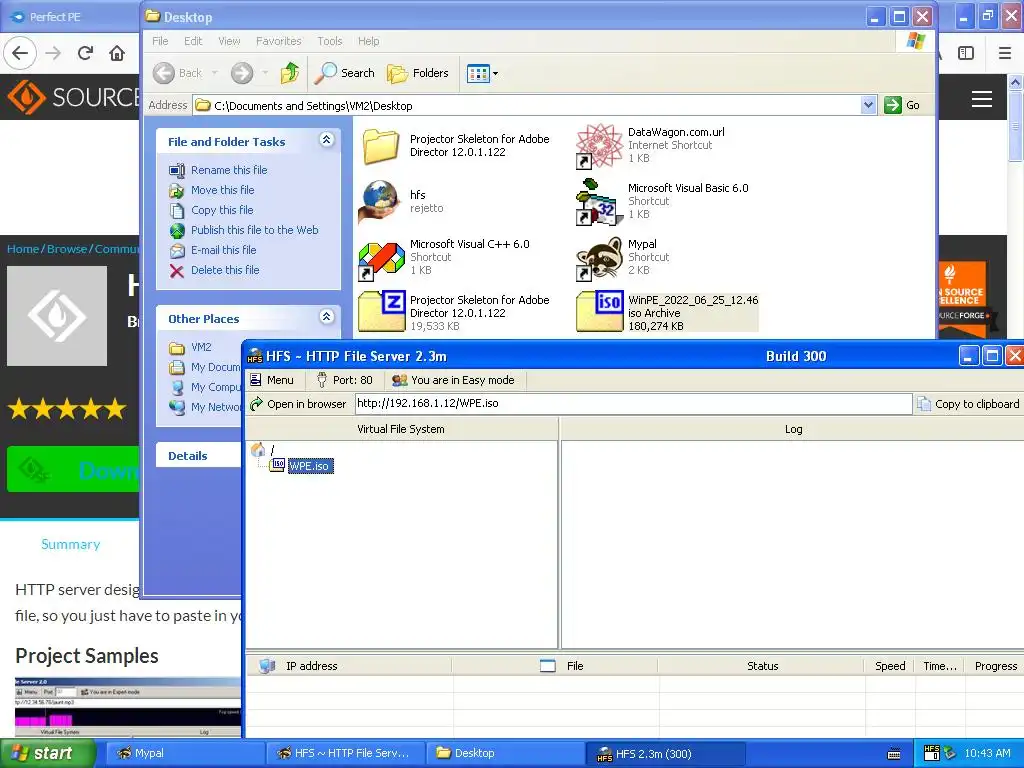Select the root home node in HFS tree
The image size is (1024, 768).
pos(261,449)
